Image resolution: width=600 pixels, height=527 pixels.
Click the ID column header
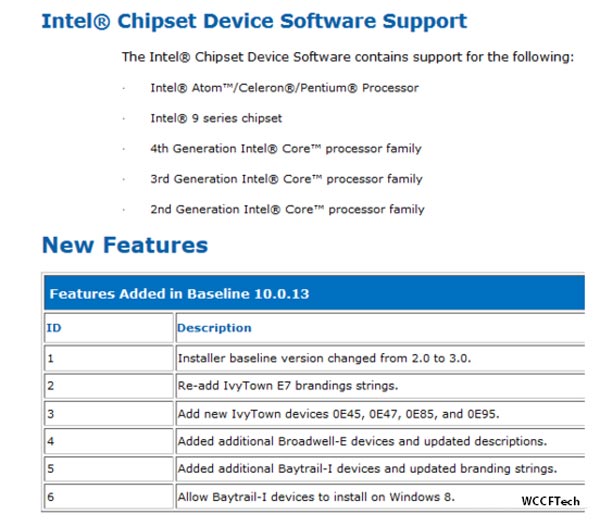click(53, 327)
